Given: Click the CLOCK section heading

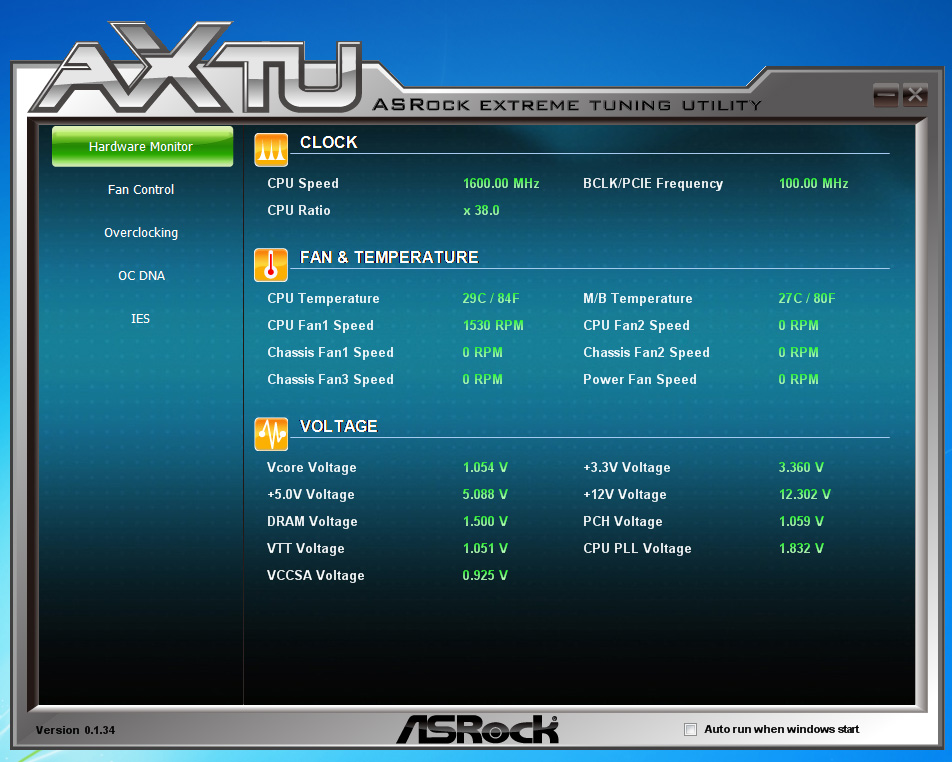Looking at the screenshot, I should pyautogui.click(x=328, y=142).
